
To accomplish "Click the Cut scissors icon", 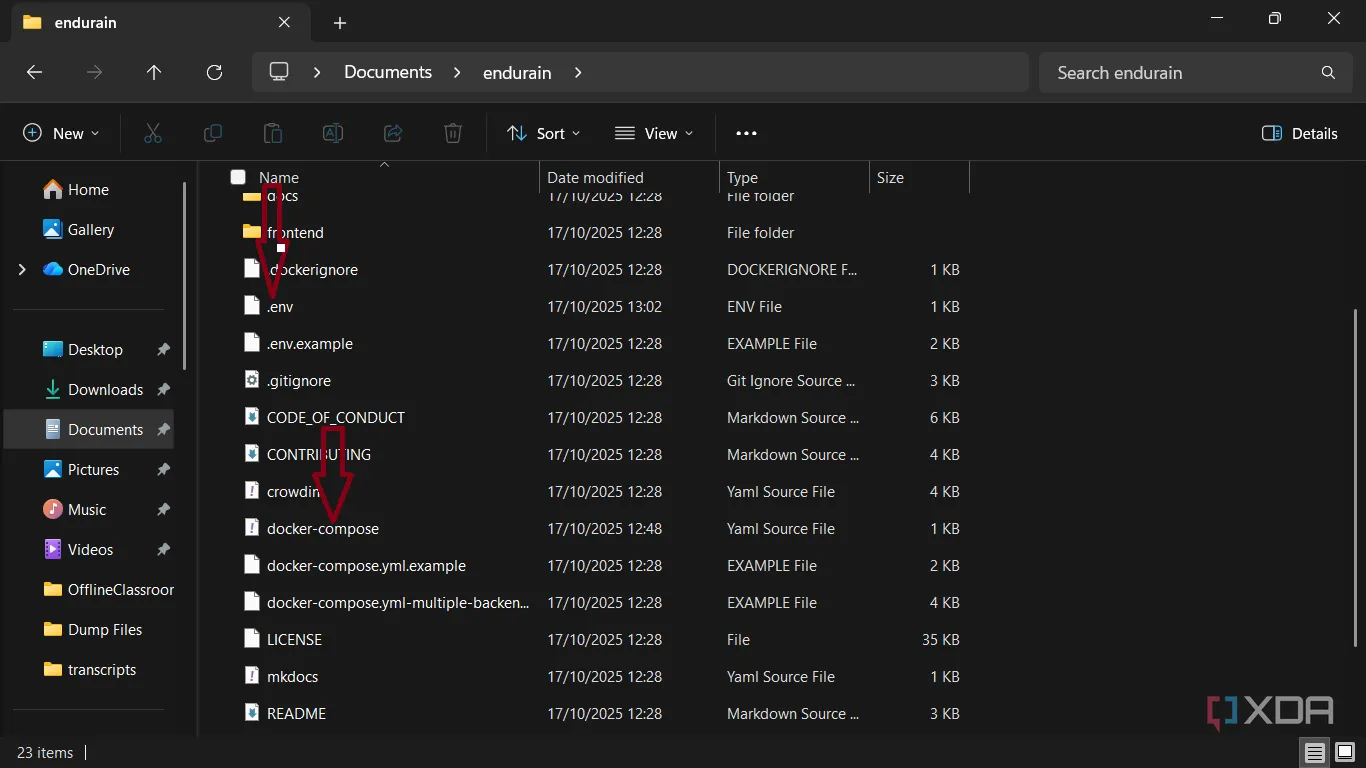I will tap(153, 133).
